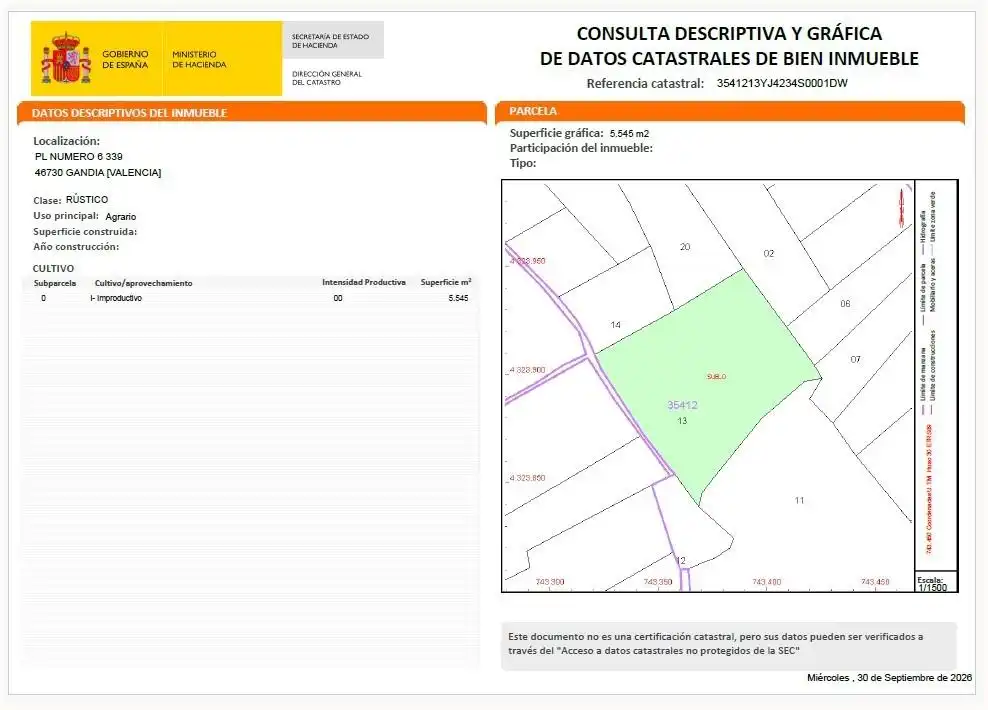Click the 'GOBIERNO DE ESPAÑA' logo text
Viewport: 988px width, 710px height.
pos(125,59)
